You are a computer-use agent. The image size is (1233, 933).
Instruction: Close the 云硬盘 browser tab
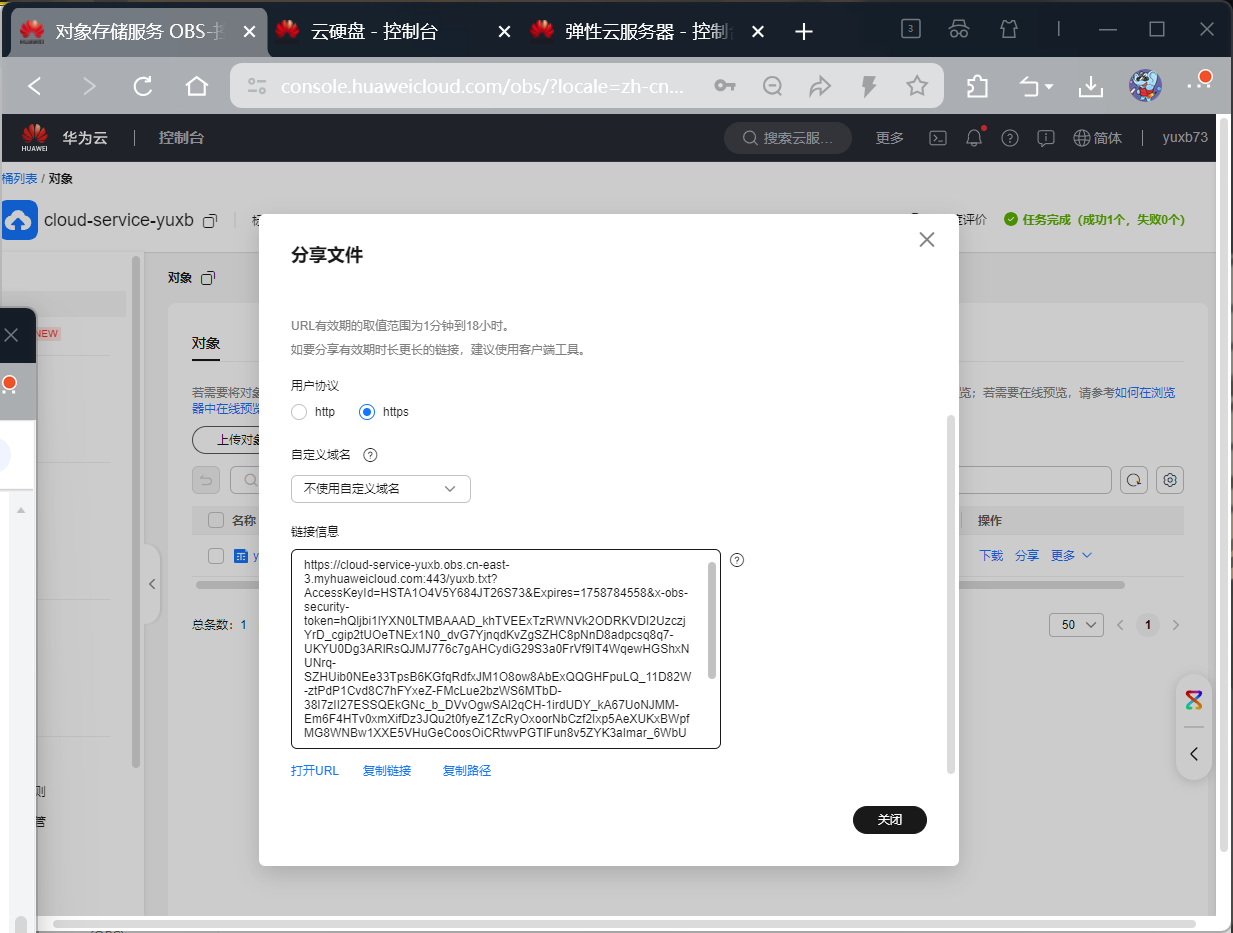click(504, 32)
